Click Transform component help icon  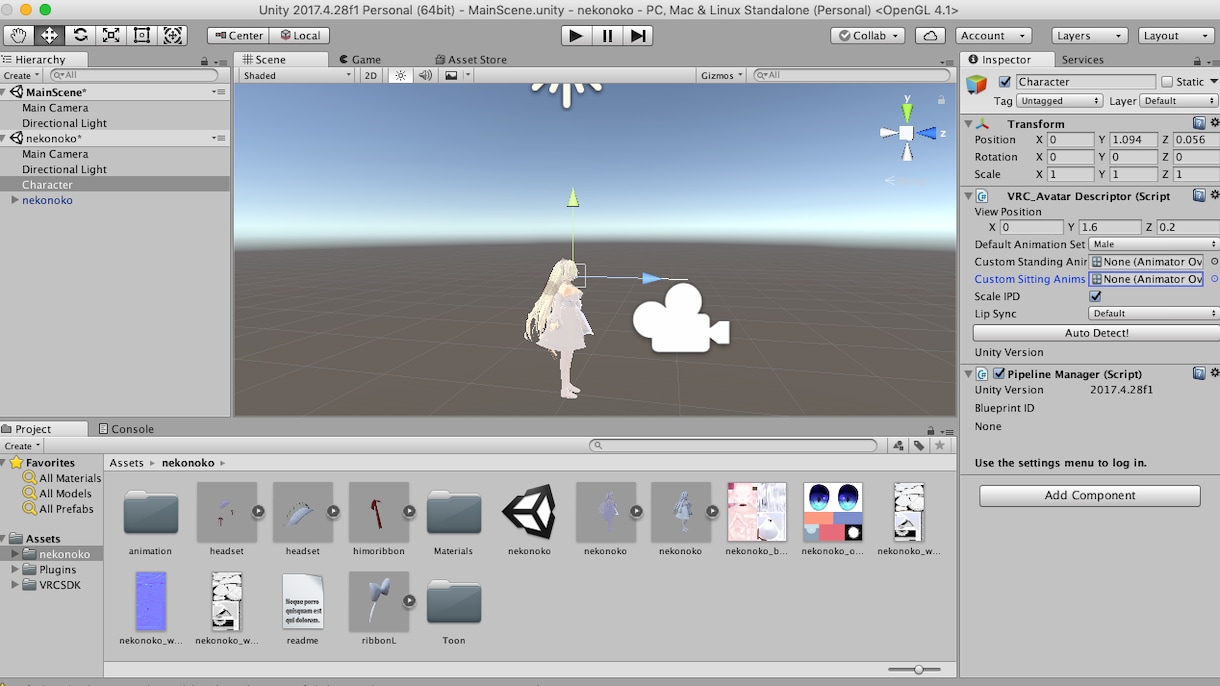pyautogui.click(x=1199, y=123)
